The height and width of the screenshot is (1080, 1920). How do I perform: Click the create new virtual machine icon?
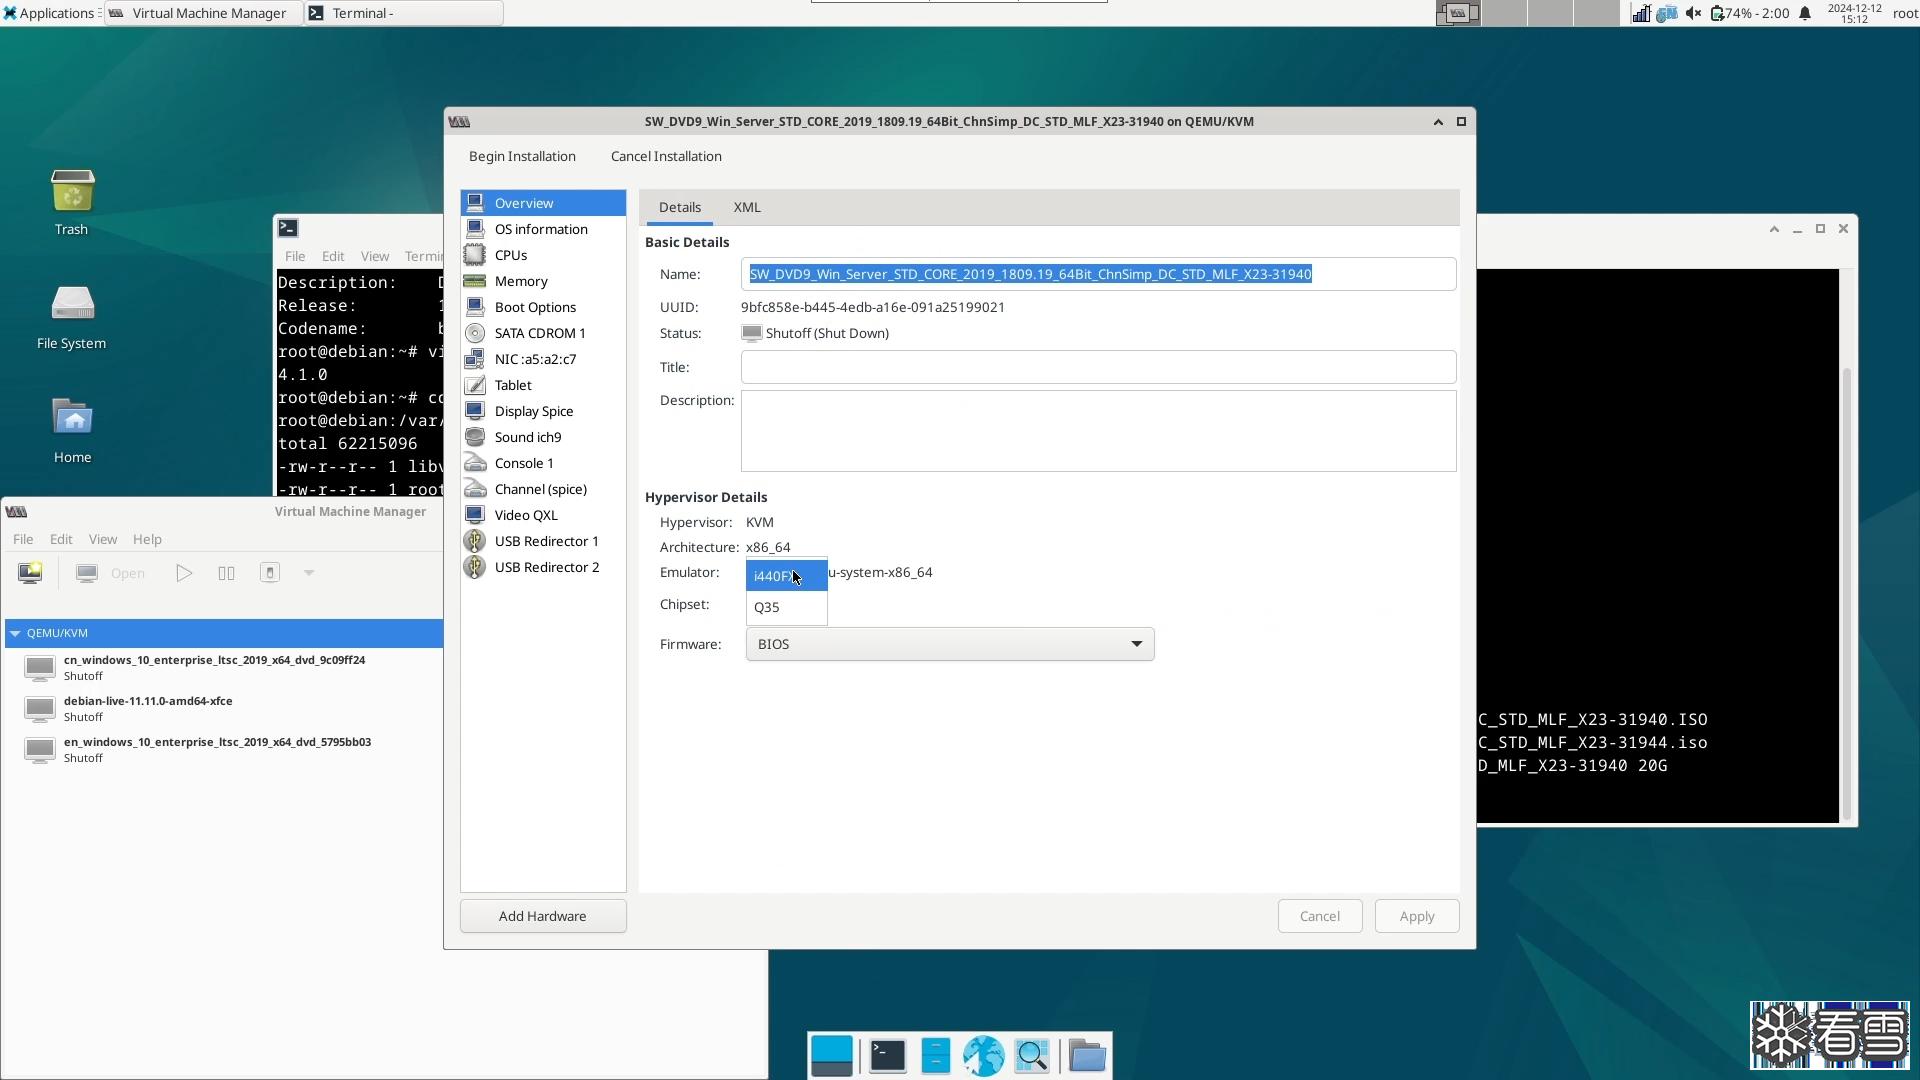(30, 573)
